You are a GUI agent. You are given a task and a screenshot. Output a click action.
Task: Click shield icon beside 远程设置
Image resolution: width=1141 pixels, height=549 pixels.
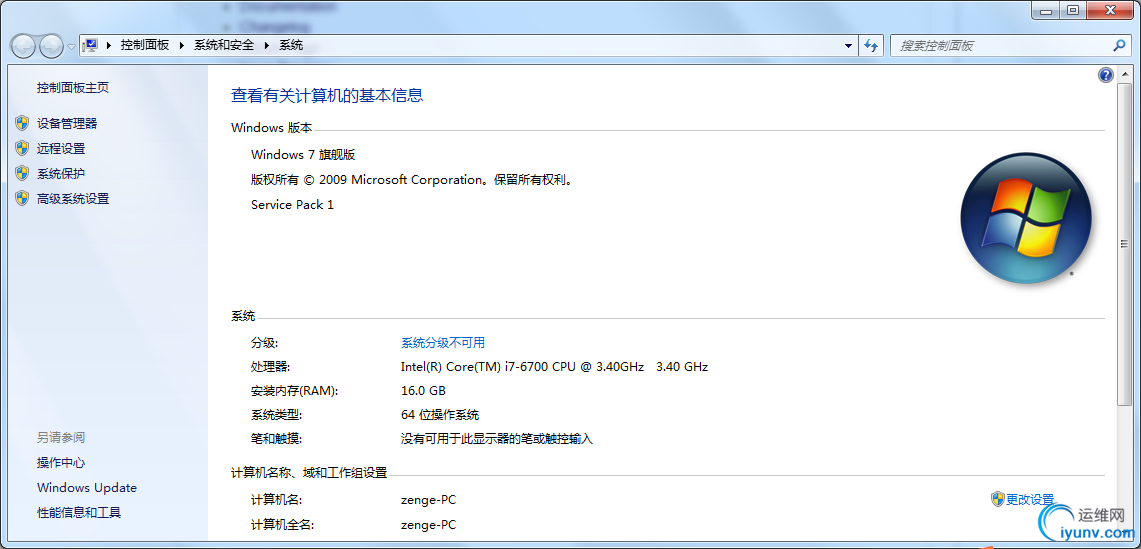pos(22,148)
